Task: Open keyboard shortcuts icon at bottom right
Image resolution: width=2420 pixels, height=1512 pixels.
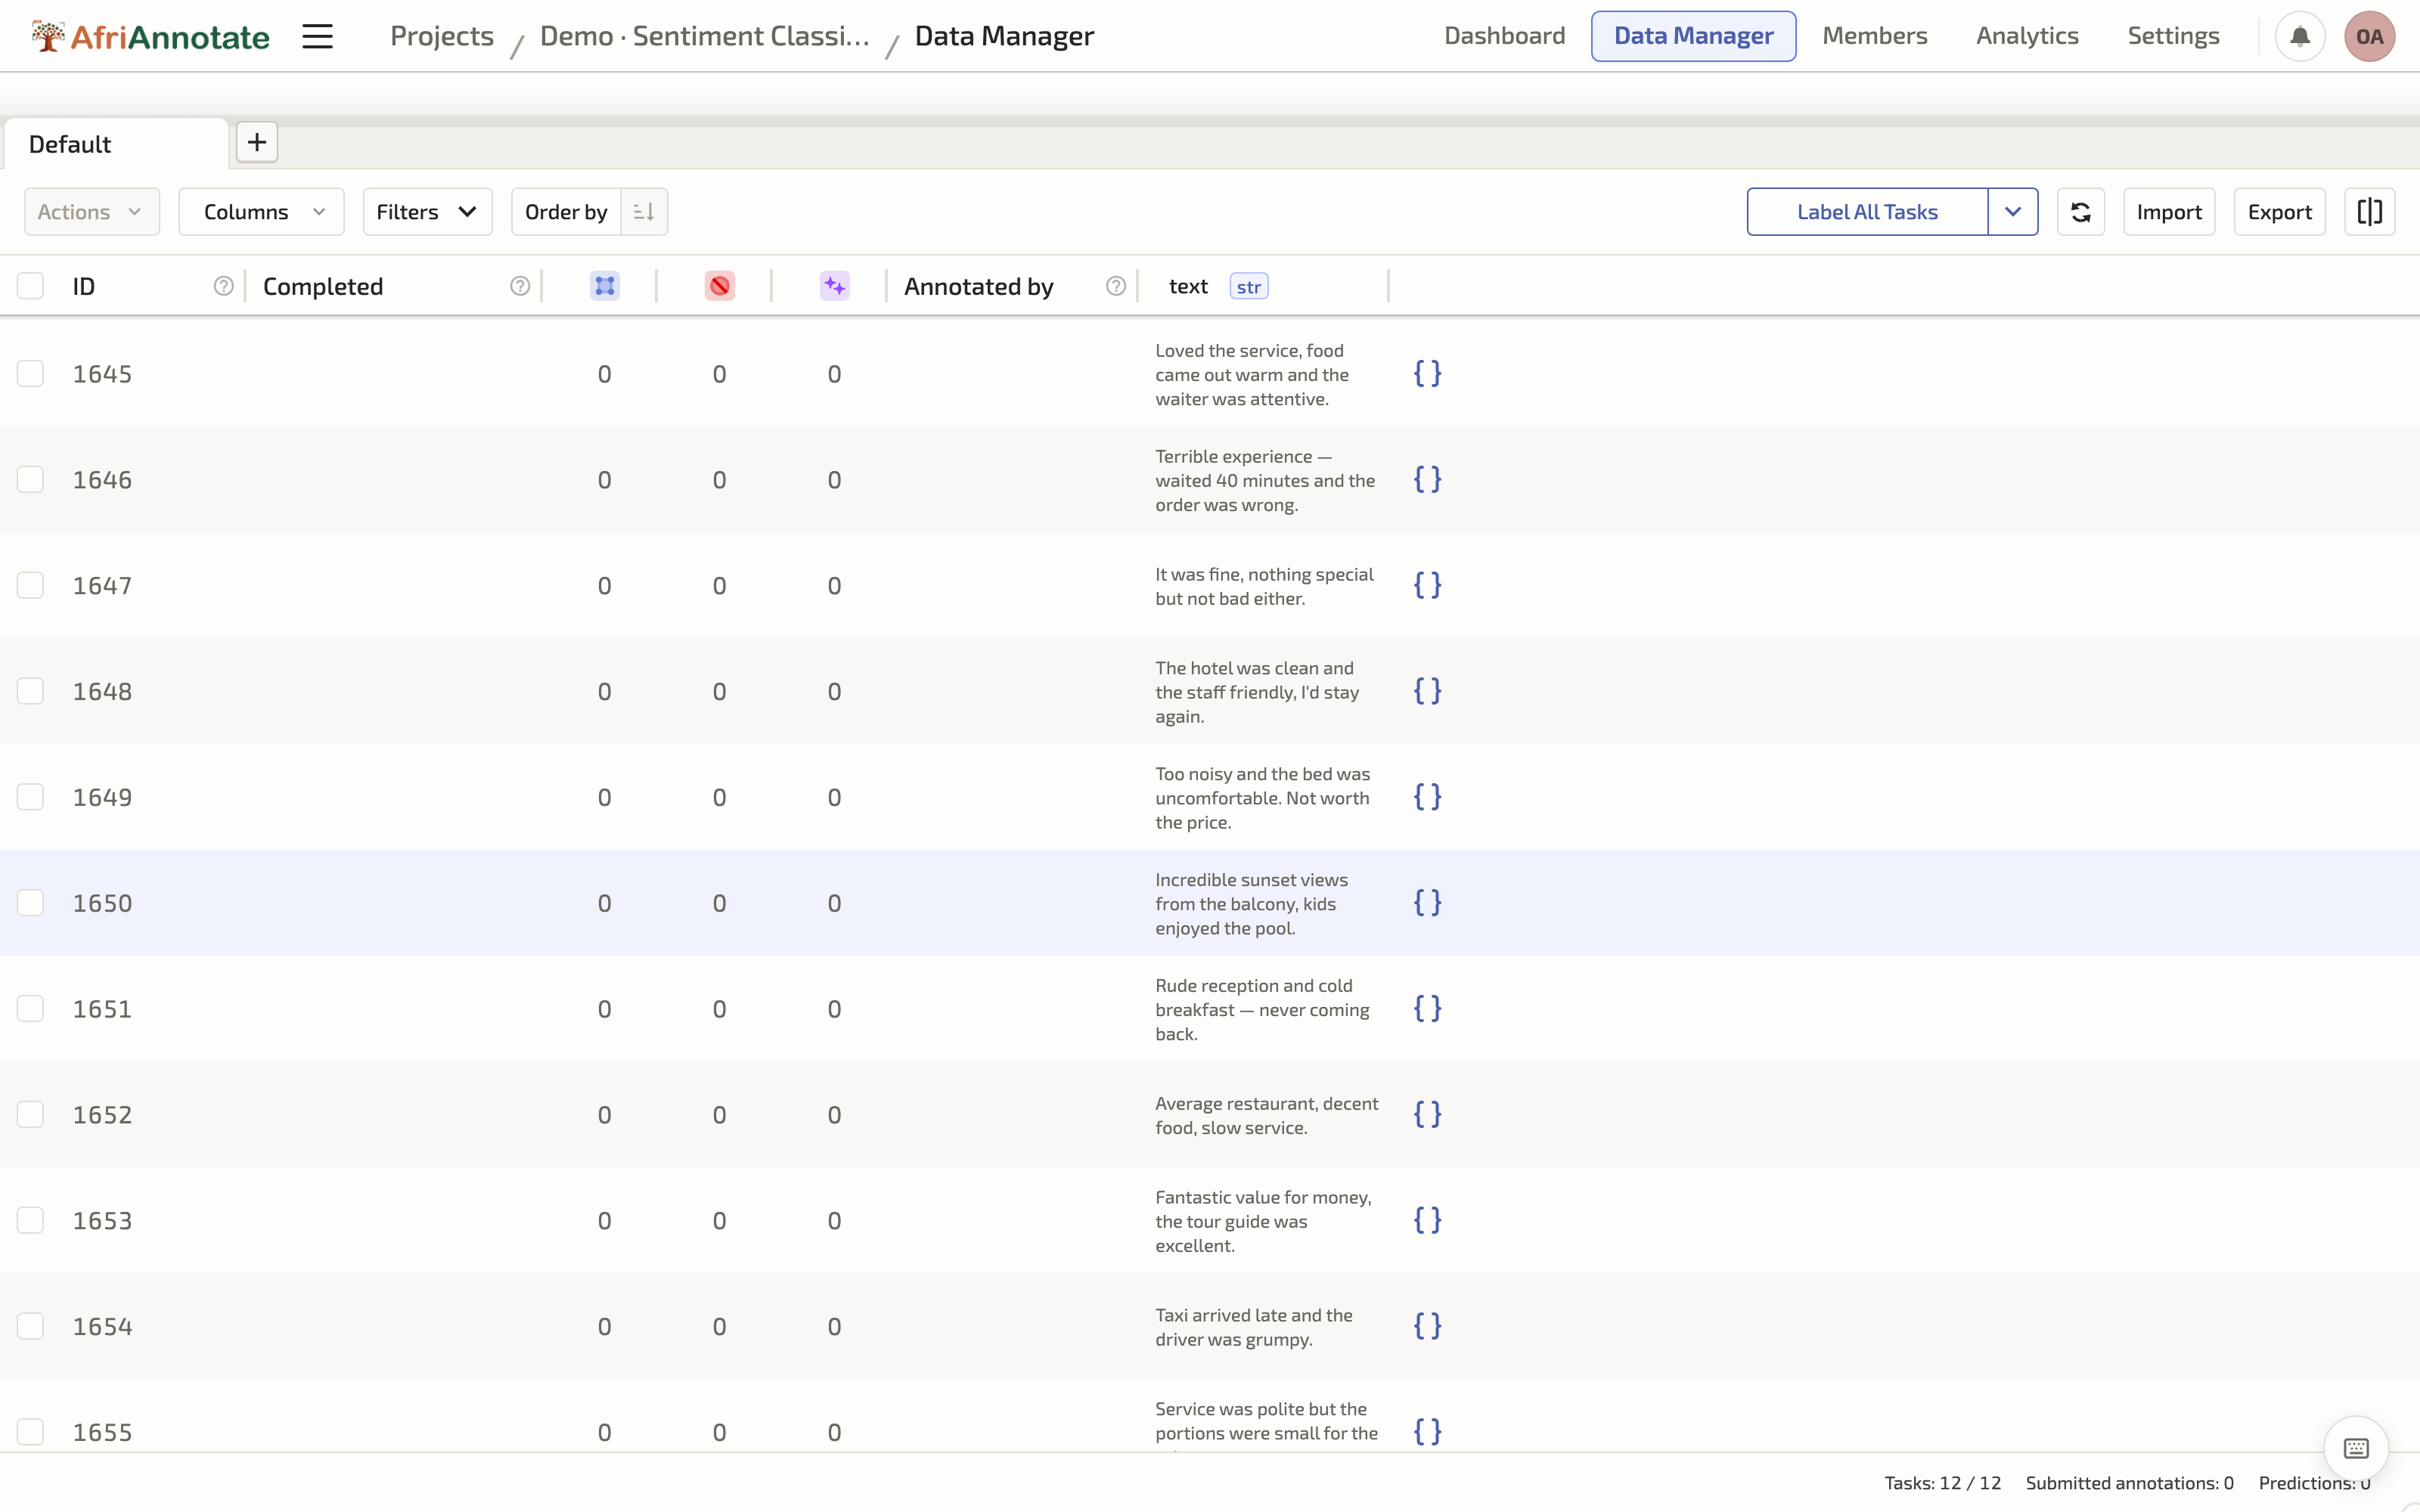Action: pyautogui.click(x=2356, y=1448)
